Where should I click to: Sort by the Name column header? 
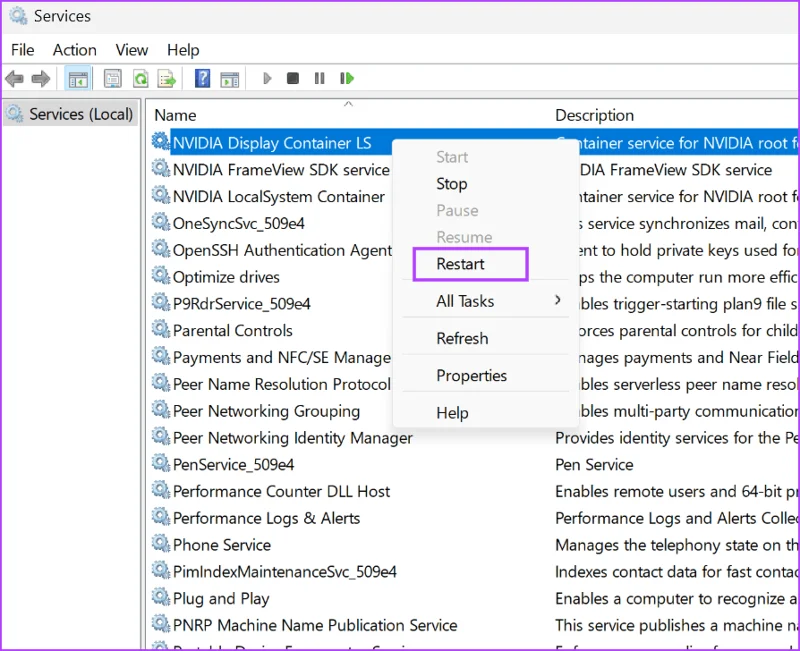point(175,115)
